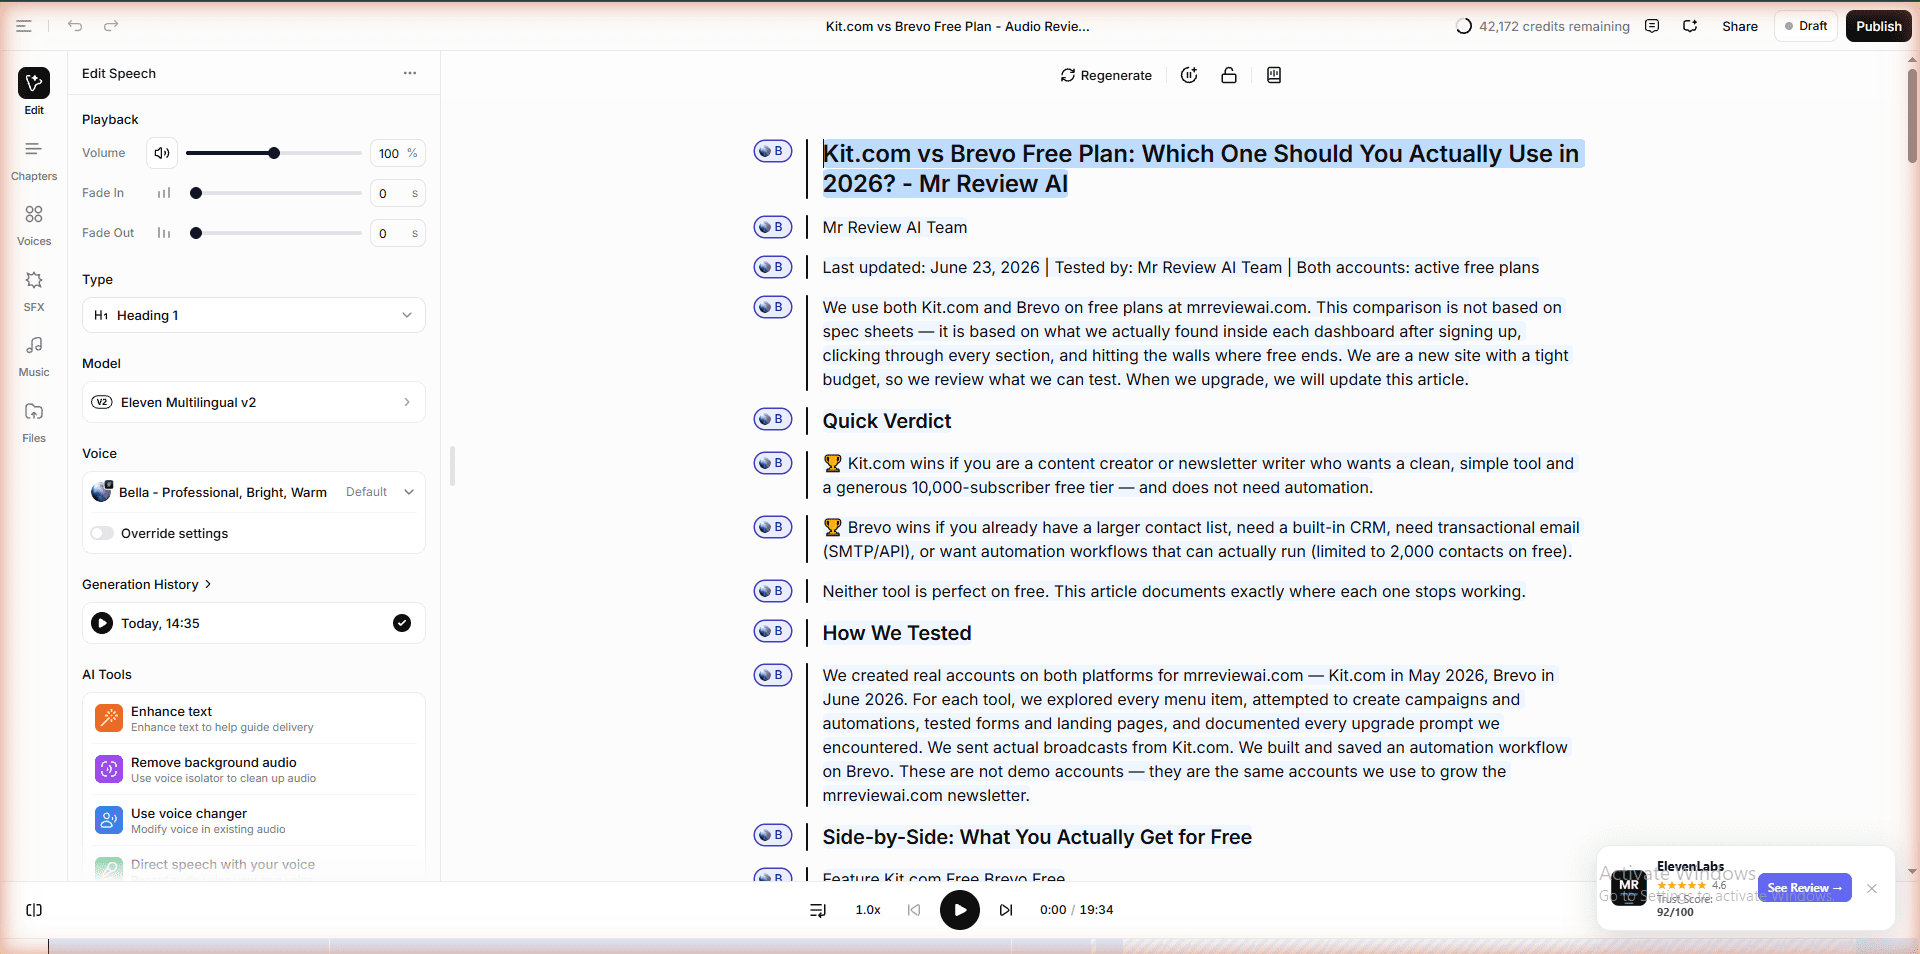Click the Fade In seconds input
This screenshot has width=1920, height=954.
[x=398, y=193]
